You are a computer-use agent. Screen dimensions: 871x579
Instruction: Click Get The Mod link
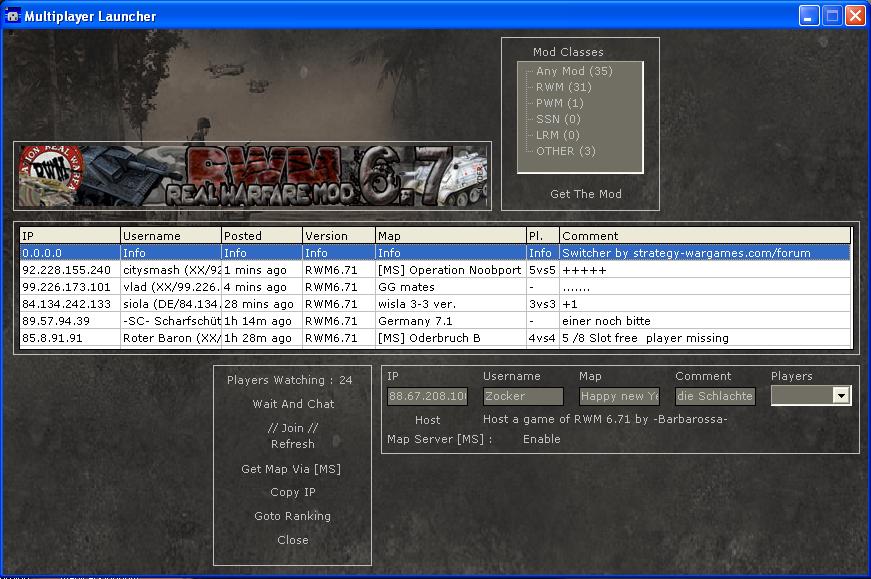pyautogui.click(x=585, y=194)
